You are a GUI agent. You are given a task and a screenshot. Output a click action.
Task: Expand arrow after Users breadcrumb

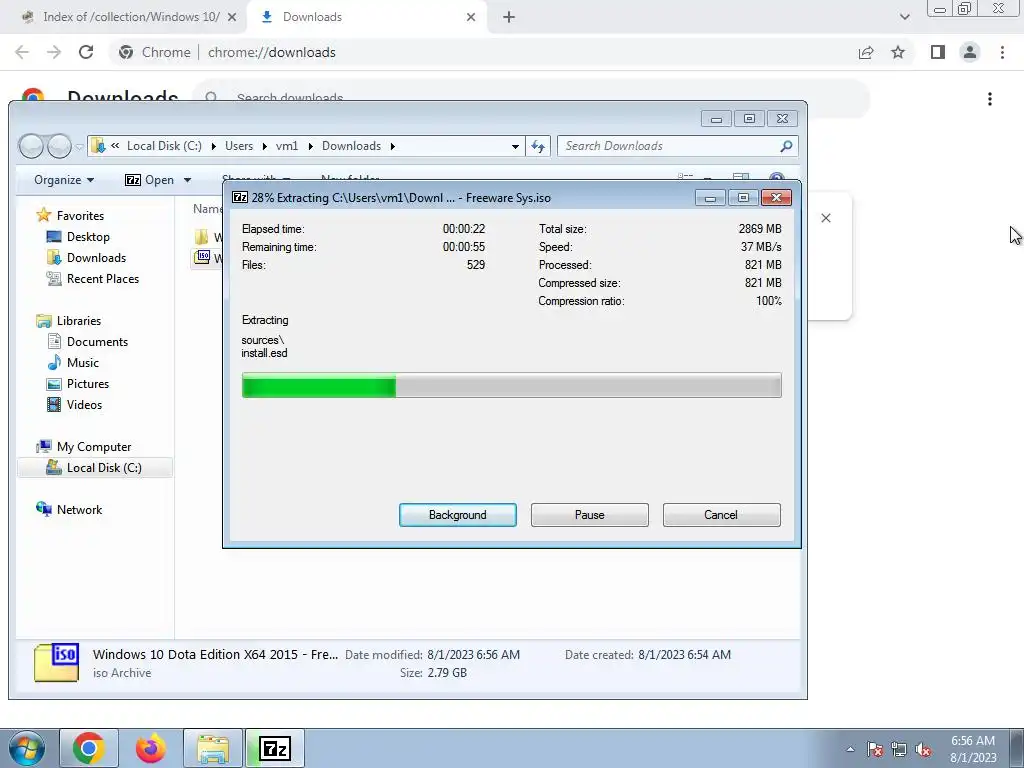pos(264,146)
